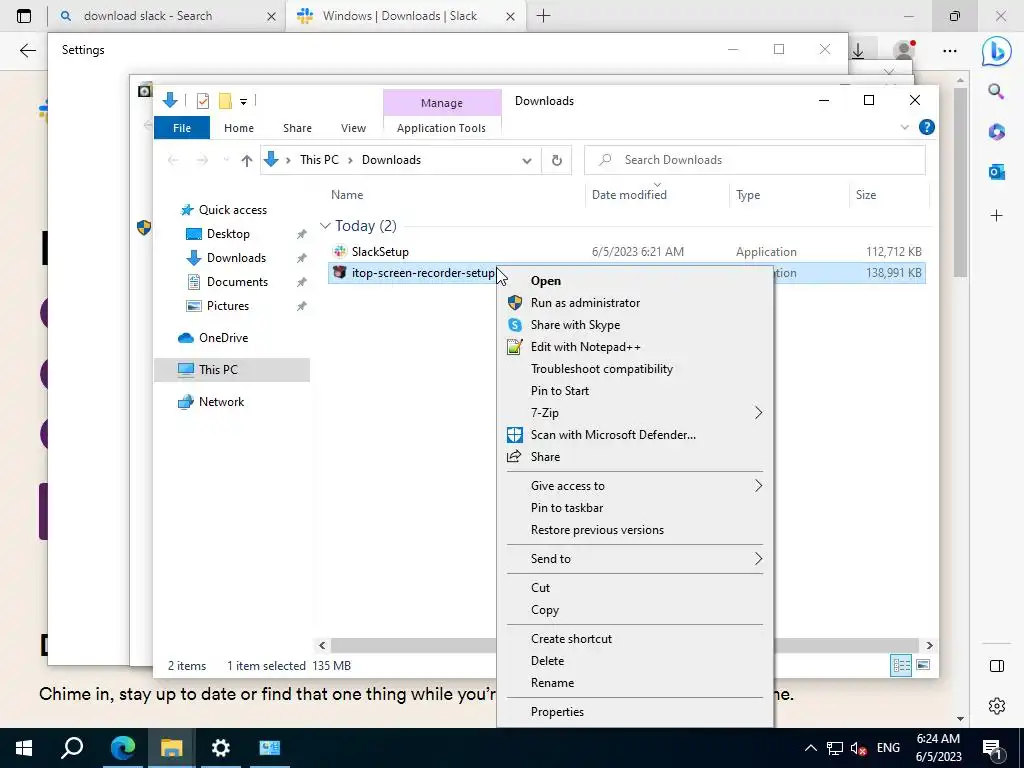The height and width of the screenshot is (768, 1024).
Task: Collapse the Today (2) group
Action: pos(325,225)
